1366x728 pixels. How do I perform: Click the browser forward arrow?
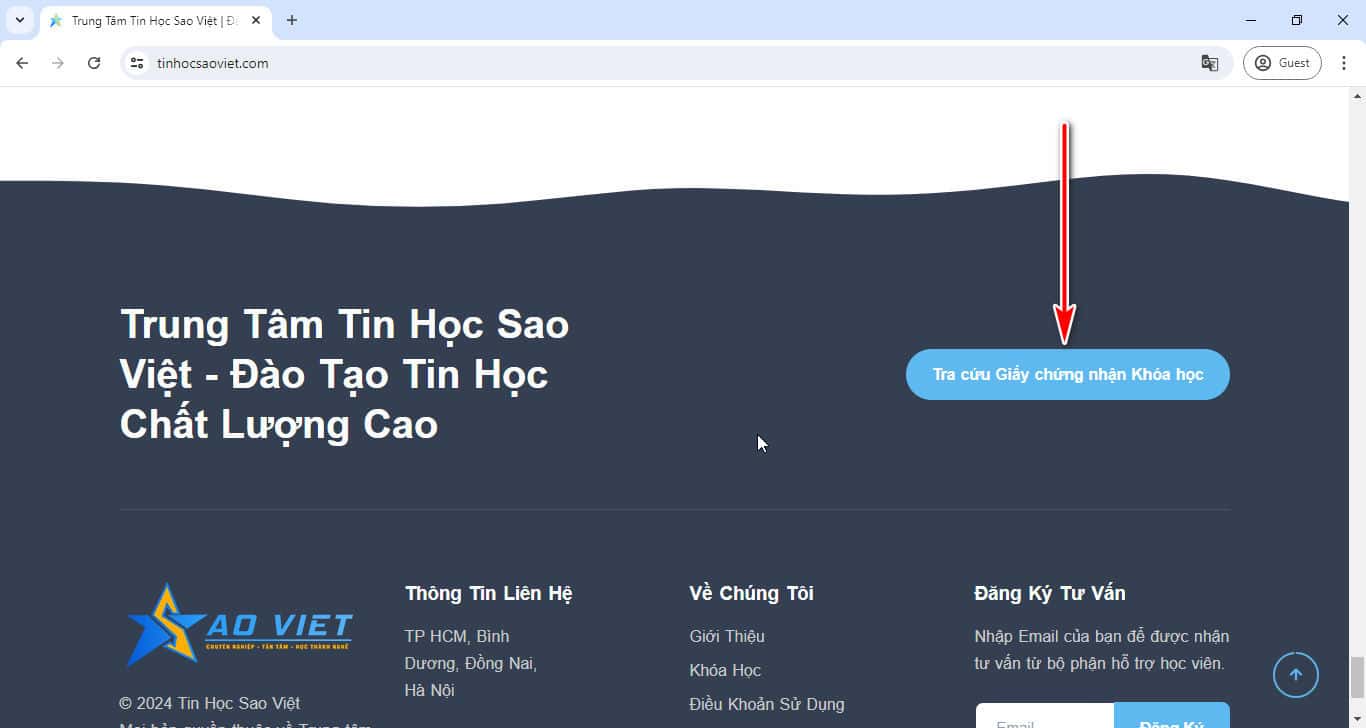(58, 63)
